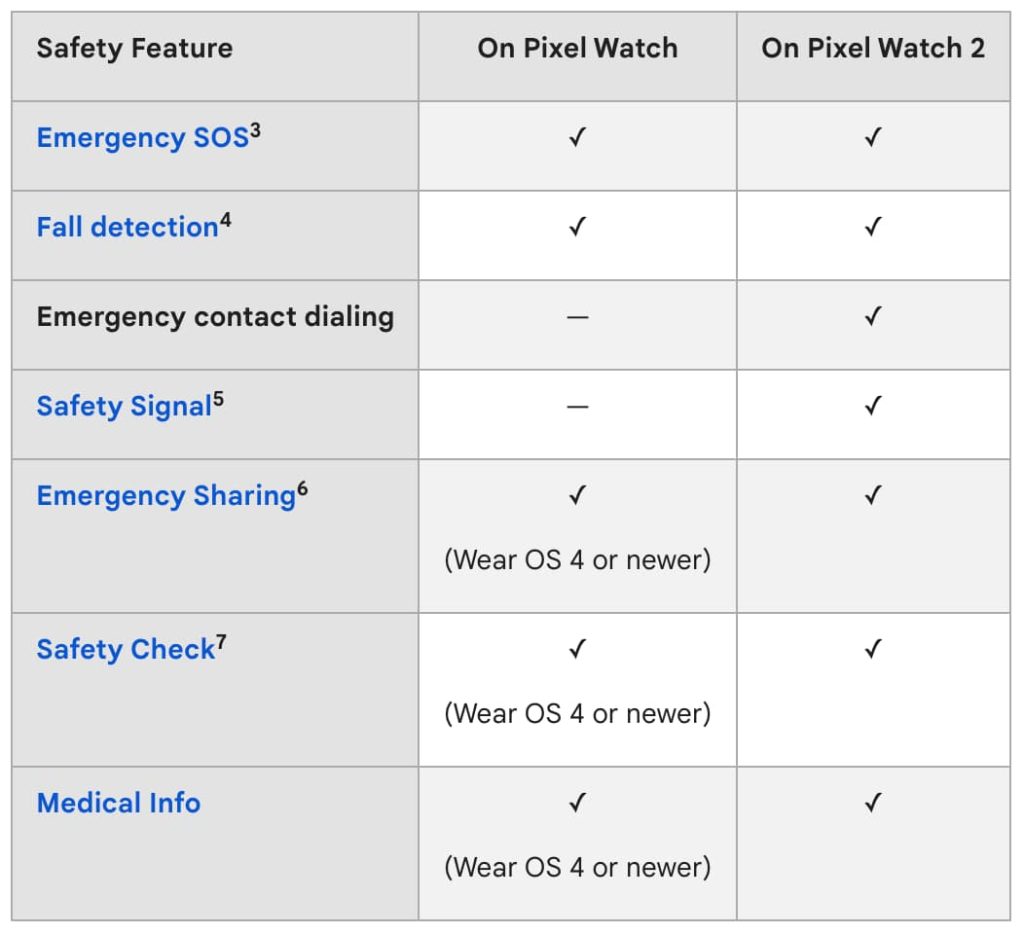Click Safety Signal checkmark under Pixel Watch 2
The height and width of the screenshot is (934, 1024).
[x=873, y=405]
